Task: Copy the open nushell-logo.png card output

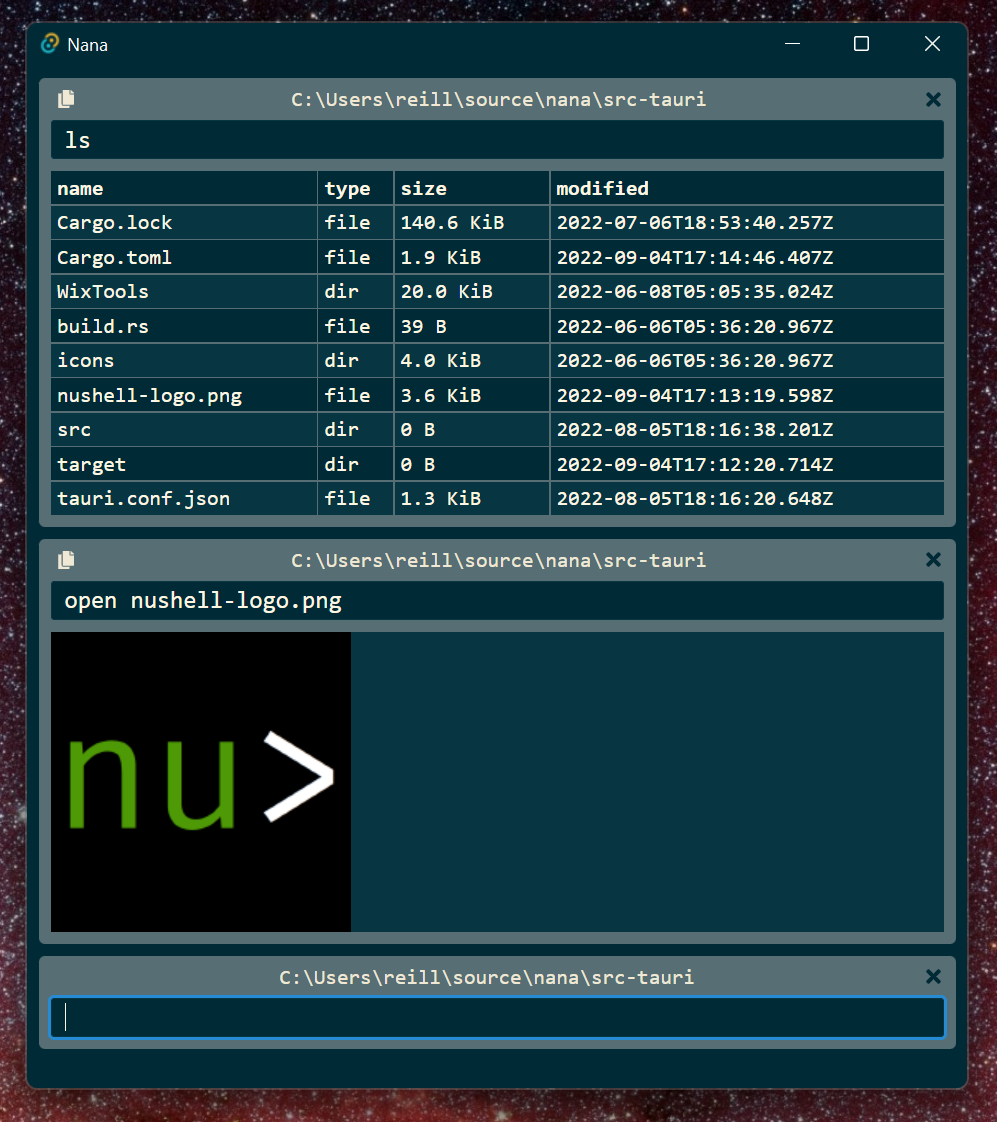Action: coord(66,560)
